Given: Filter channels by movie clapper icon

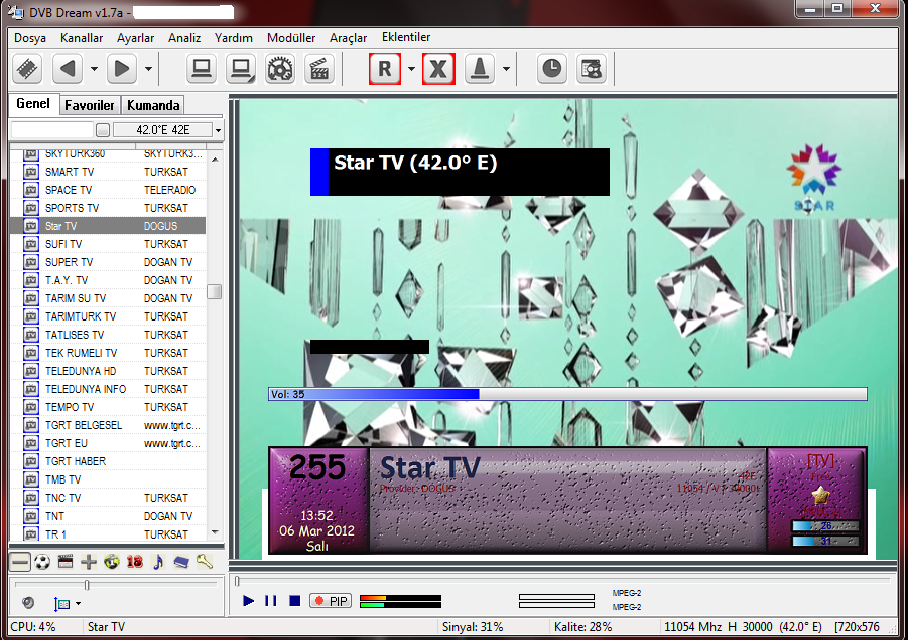Looking at the screenshot, I should click(x=65, y=562).
